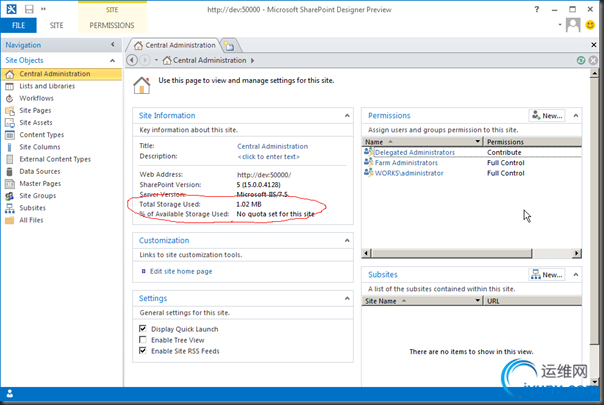The width and height of the screenshot is (604, 405).
Task: Click the Save icon in title bar
Action: (x=29, y=9)
